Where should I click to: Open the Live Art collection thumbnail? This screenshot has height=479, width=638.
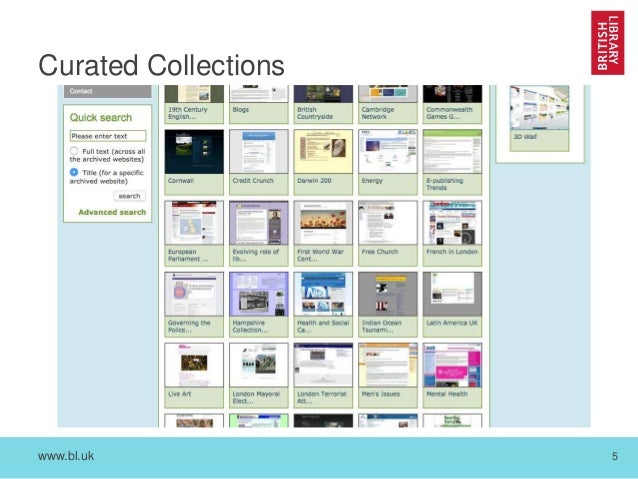[x=194, y=365]
